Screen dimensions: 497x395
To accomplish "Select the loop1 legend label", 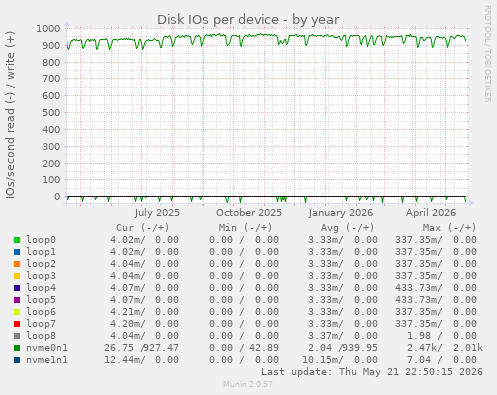I will pos(41,252).
